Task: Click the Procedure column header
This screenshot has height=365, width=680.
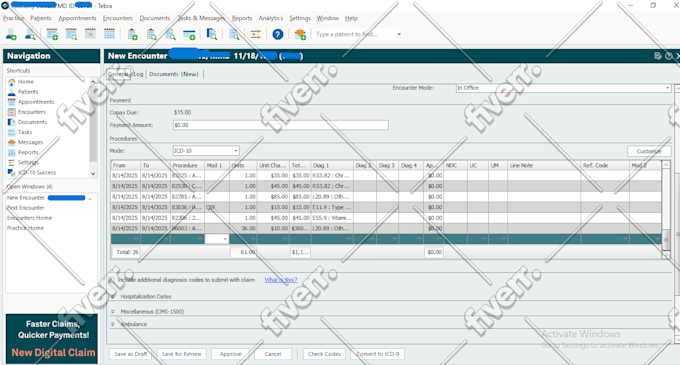Action: [x=187, y=165]
